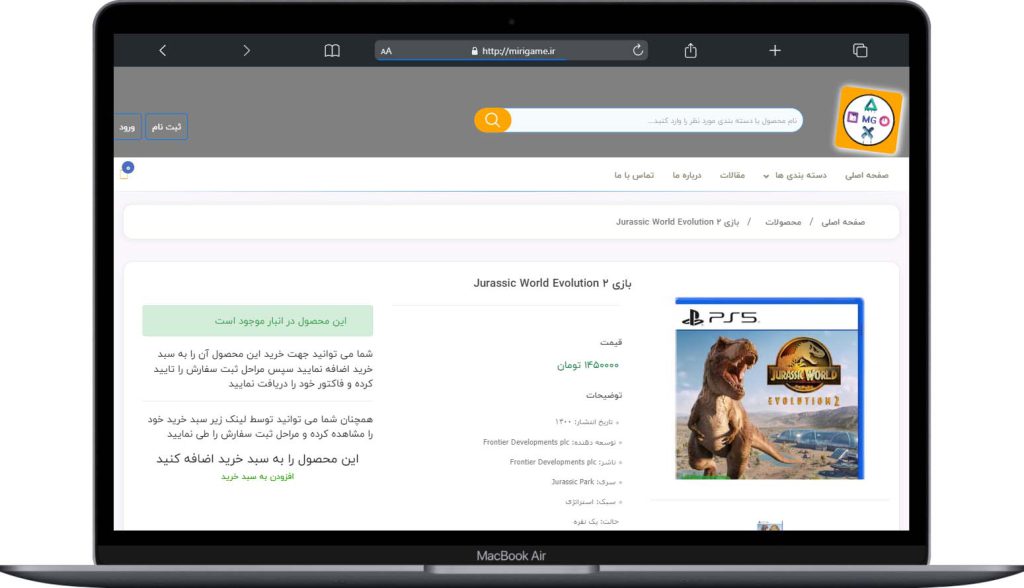Open the AA reader text size menu
The width and height of the screenshot is (1024, 588).
click(x=387, y=51)
